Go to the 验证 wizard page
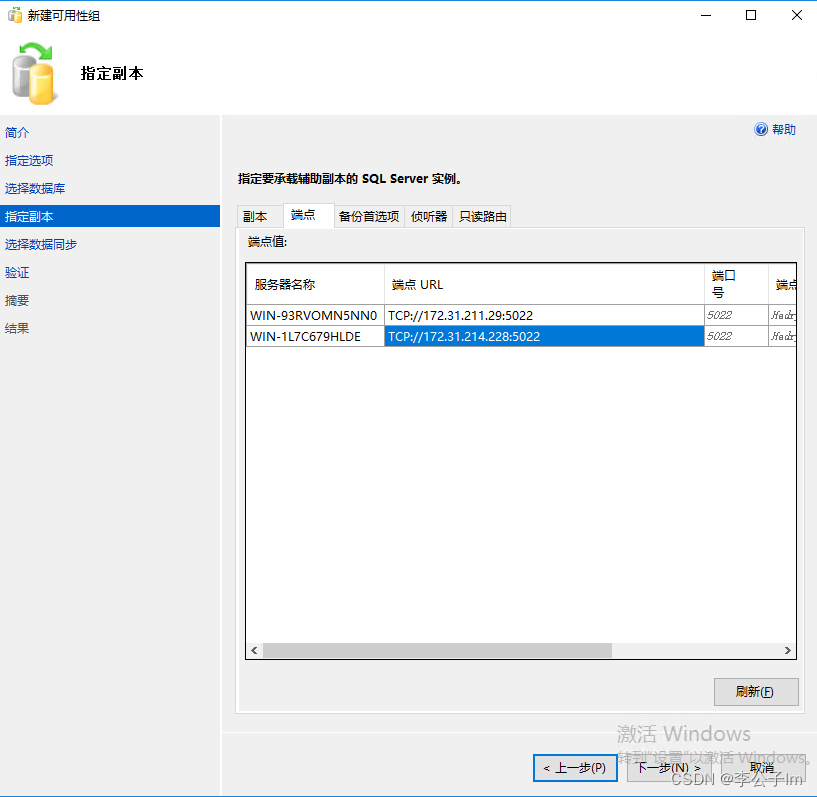The height and width of the screenshot is (797, 817). pos(17,272)
